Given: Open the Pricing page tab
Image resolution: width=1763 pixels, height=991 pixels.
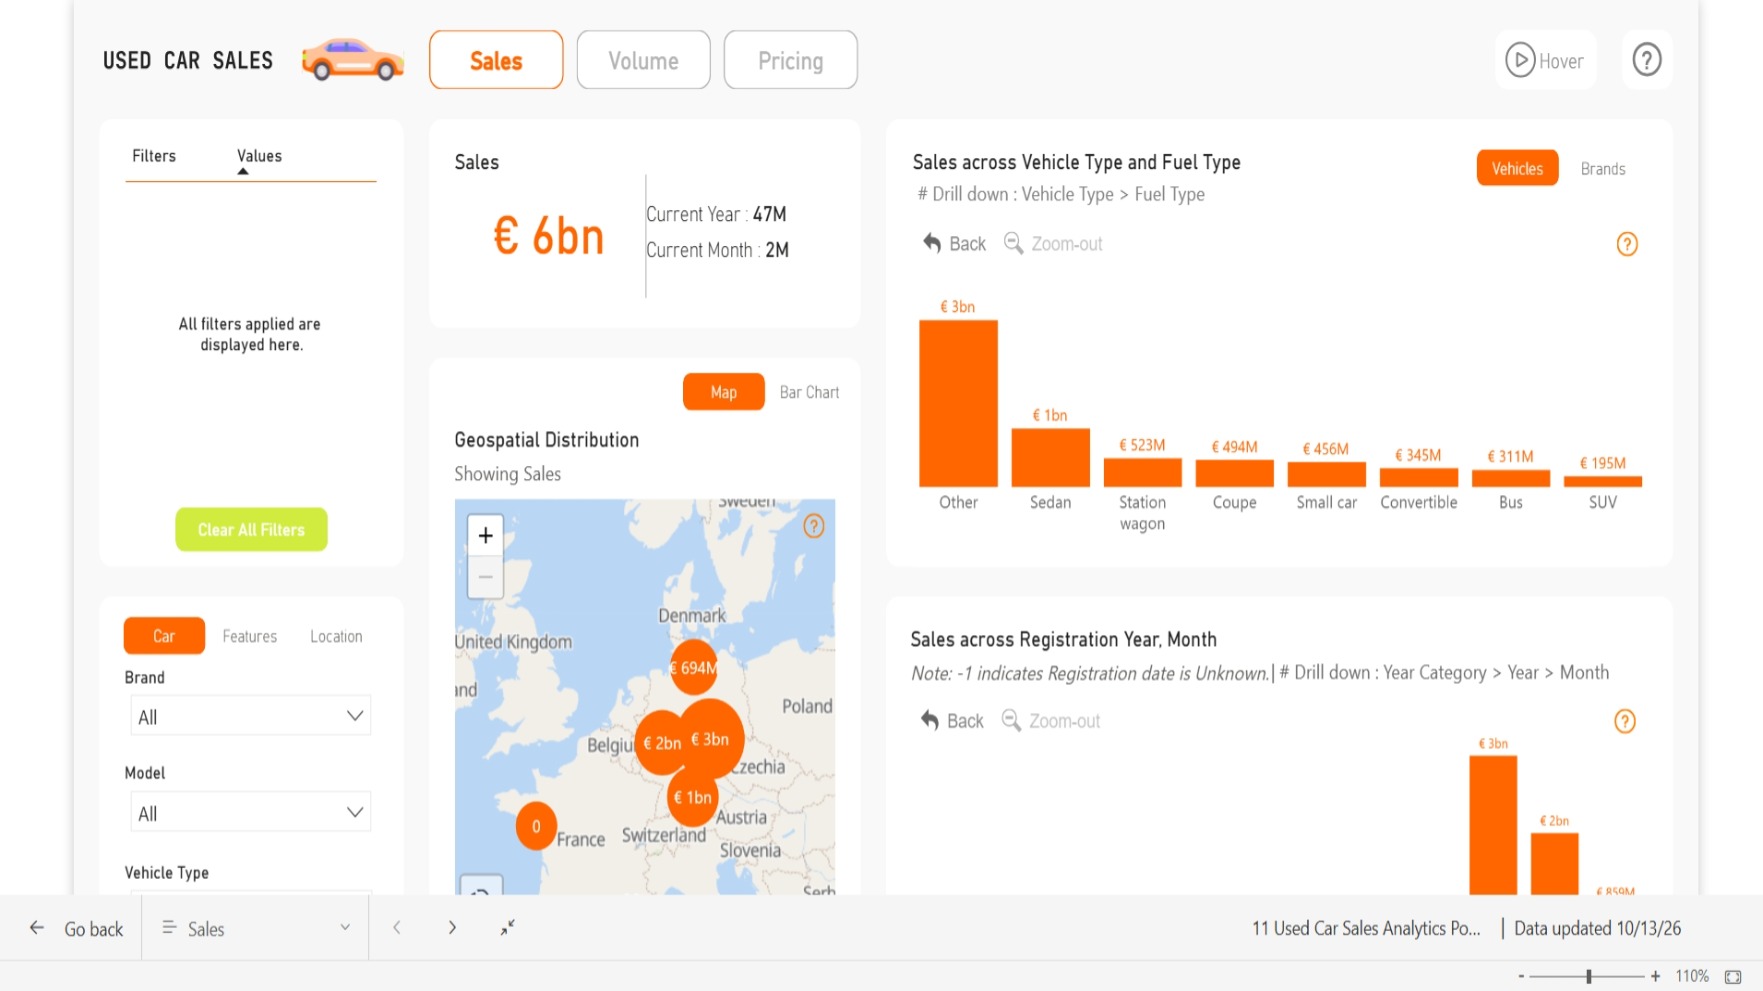Looking at the screenshot, I should pos(791,60).
